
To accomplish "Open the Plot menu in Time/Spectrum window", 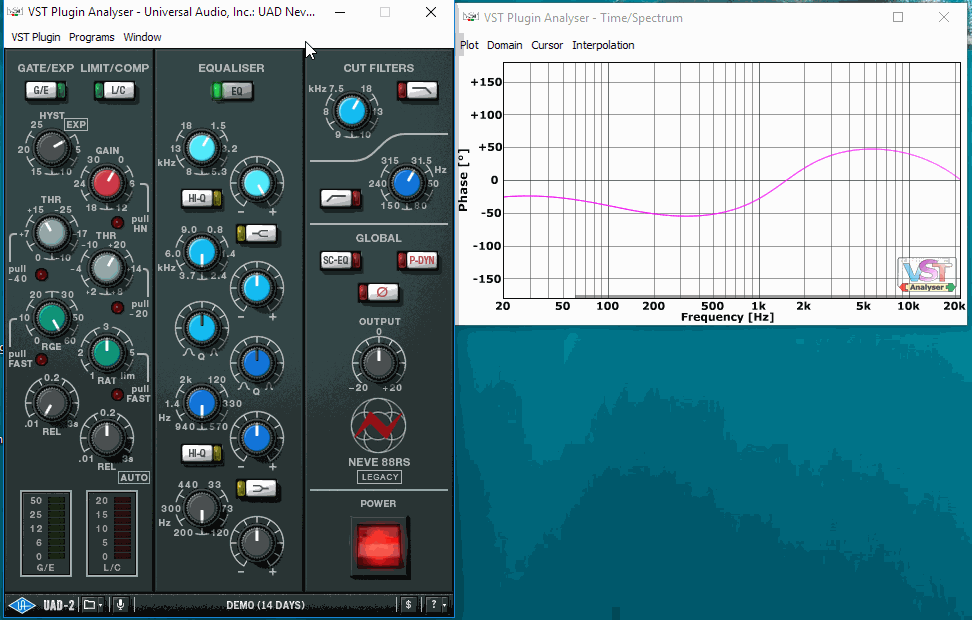I will (469, 45).
